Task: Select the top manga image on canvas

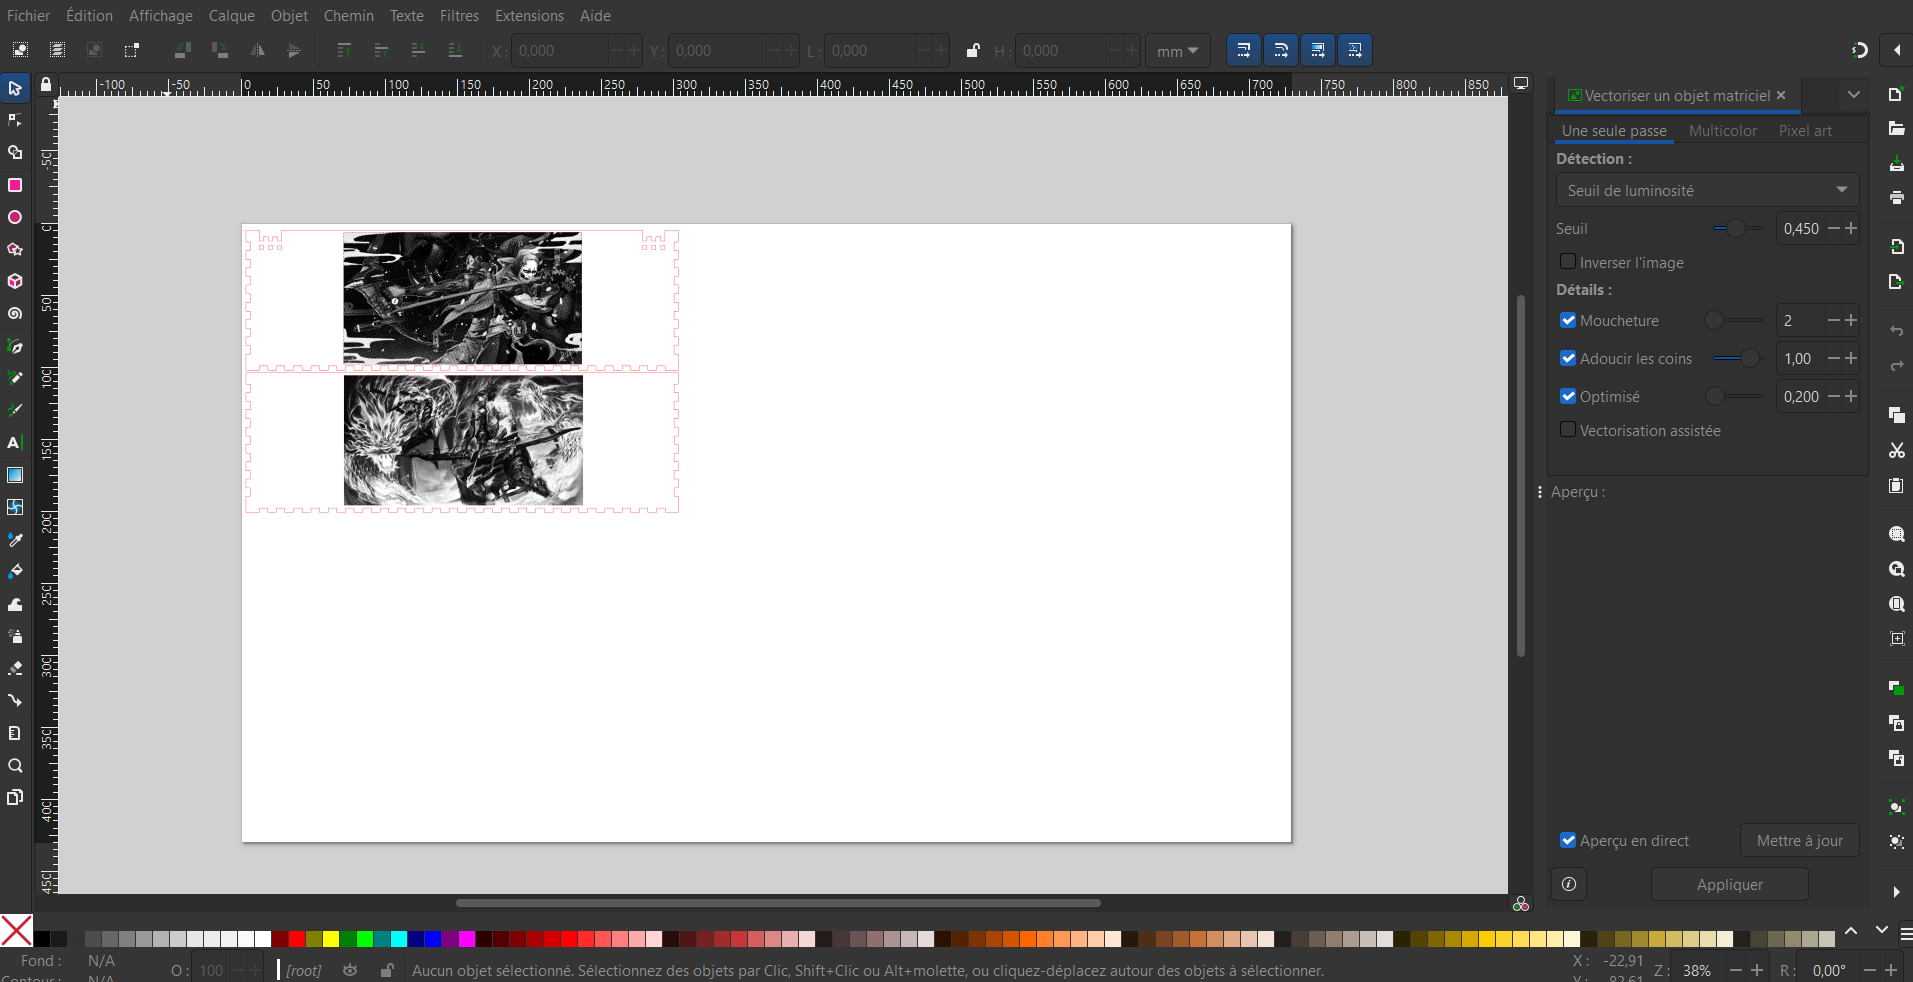Action: click(462, 298)
